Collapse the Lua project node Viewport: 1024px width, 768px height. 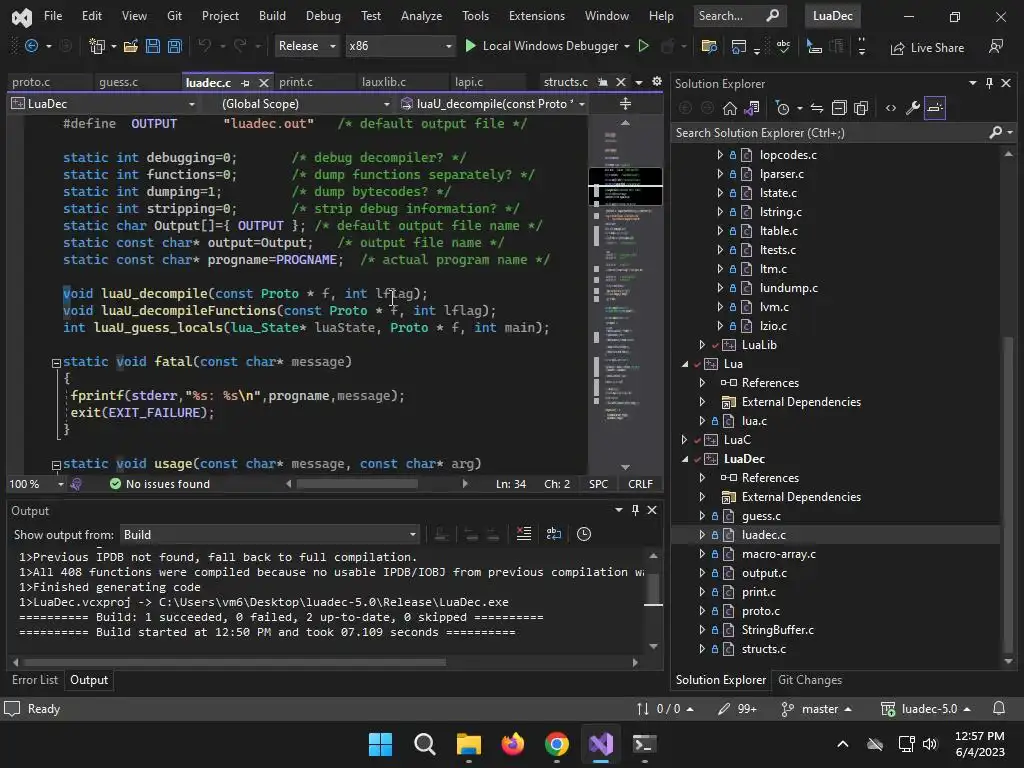click(685, 364)
